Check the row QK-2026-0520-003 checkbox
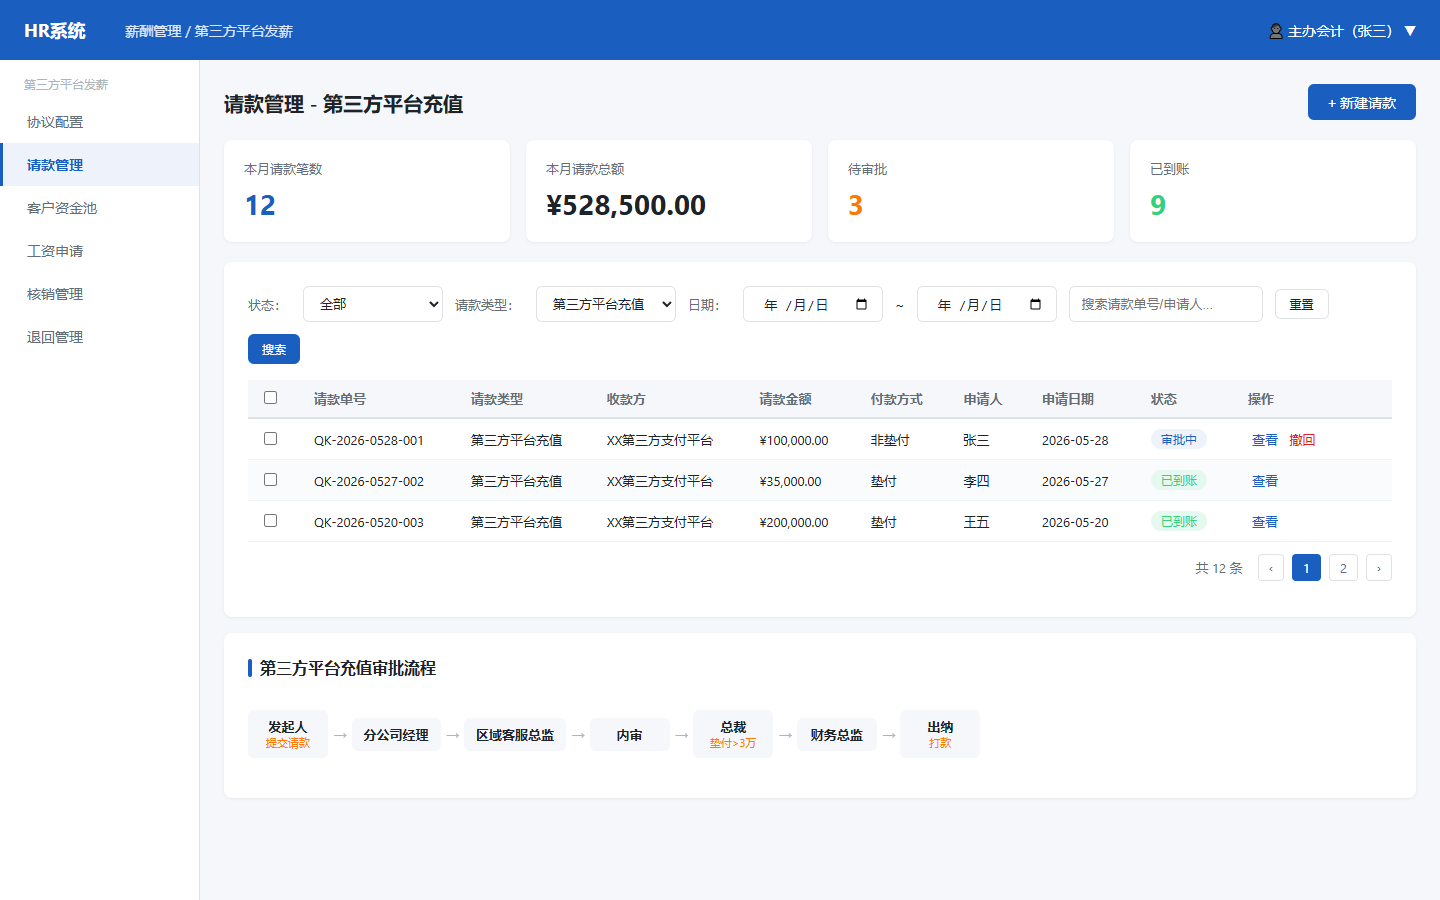The height and width of the screenshot is (900, 1440). coord(270,521)
